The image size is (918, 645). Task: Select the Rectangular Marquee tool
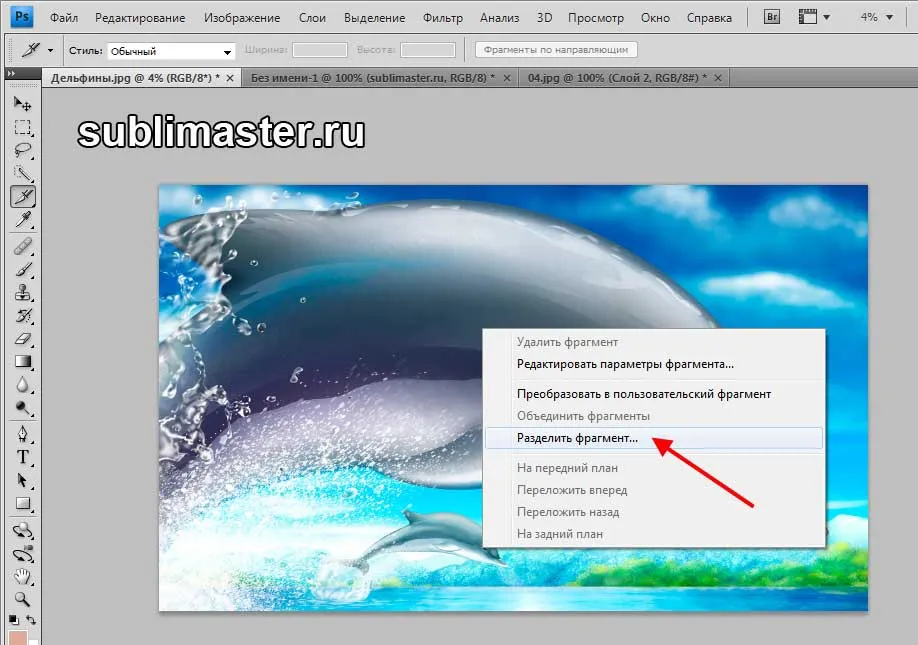coord(22,127)
